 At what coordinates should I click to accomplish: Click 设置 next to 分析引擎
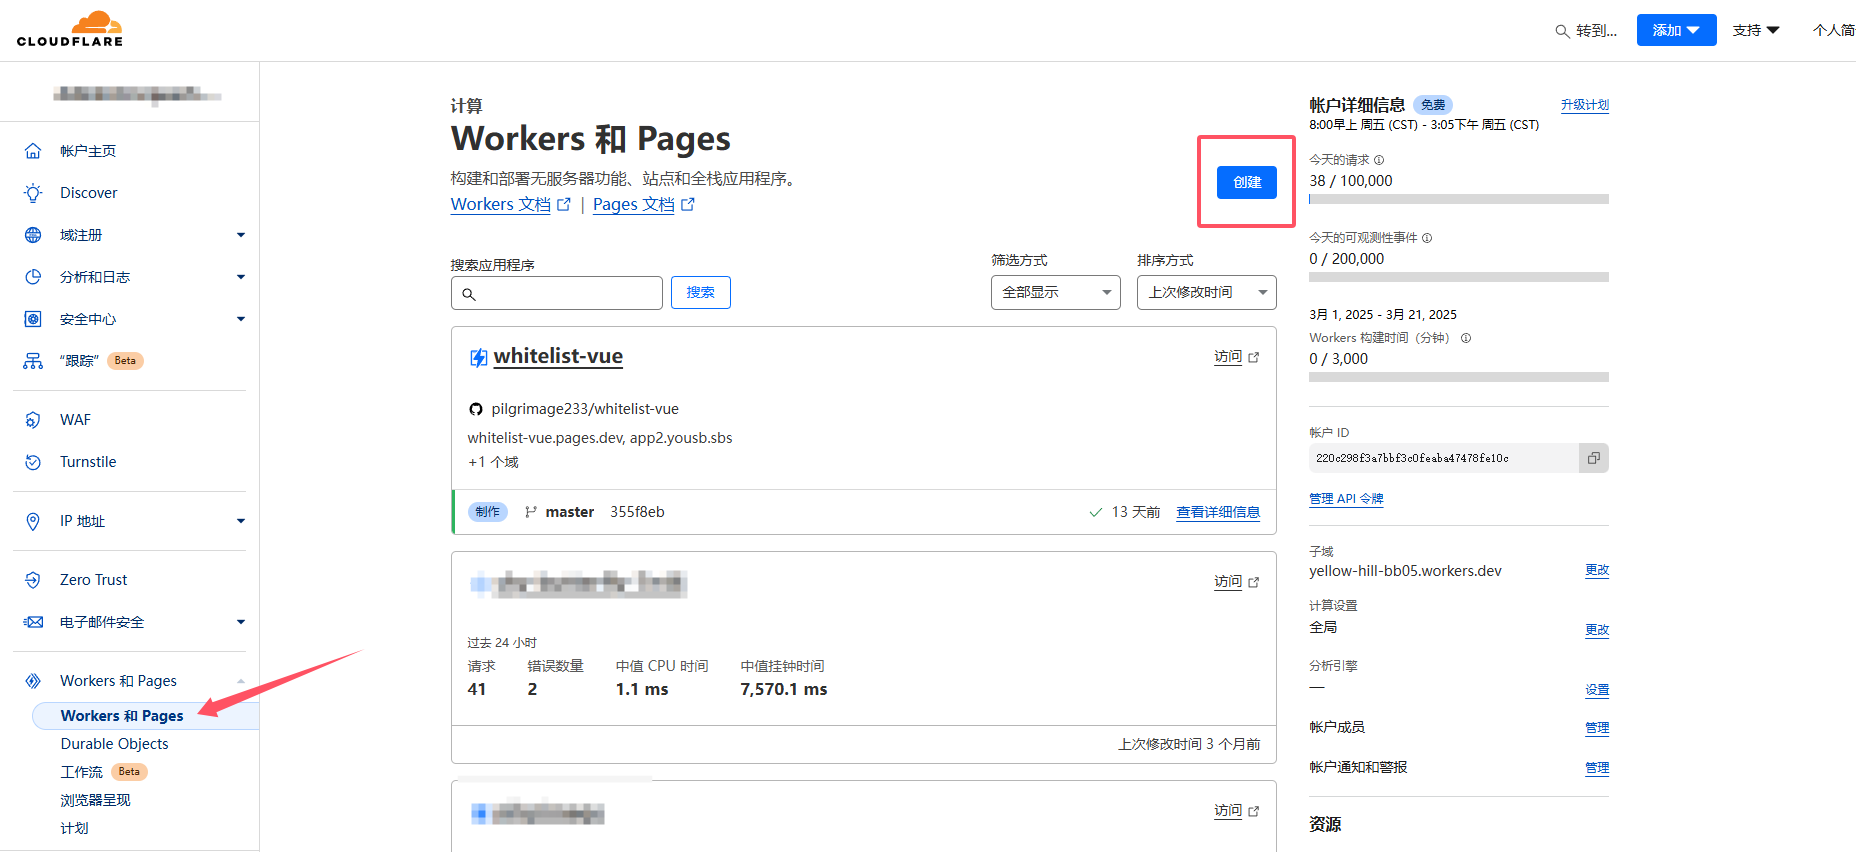click(x=1597, y=690)
